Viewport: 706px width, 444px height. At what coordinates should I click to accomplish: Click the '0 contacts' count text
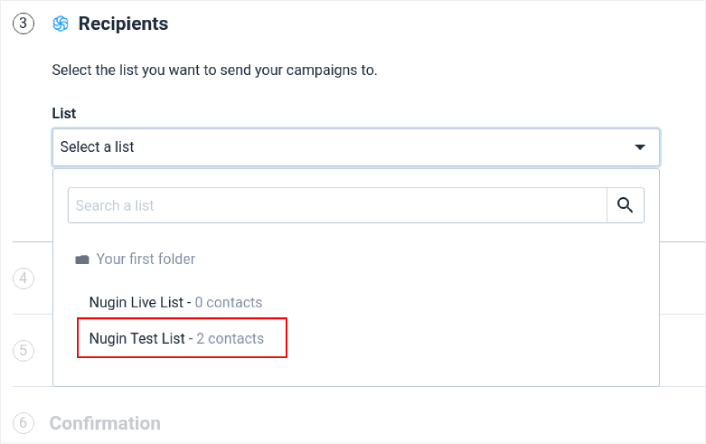point(229,302)
